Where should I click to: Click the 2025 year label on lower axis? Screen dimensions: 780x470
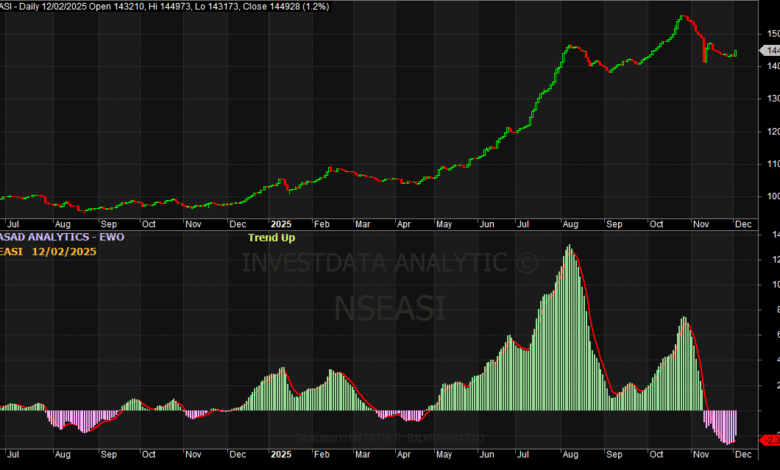click(x=278, y=453)
